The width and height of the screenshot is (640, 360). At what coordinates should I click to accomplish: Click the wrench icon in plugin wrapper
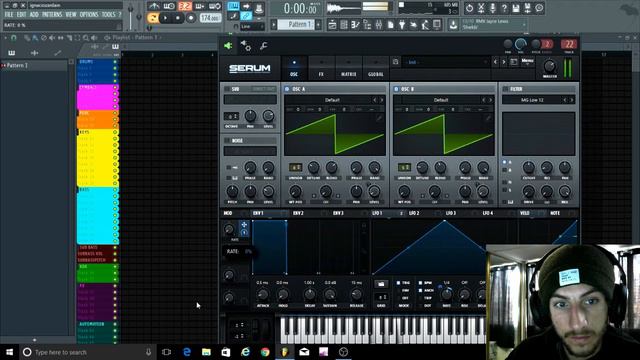(x=264, y=46)
